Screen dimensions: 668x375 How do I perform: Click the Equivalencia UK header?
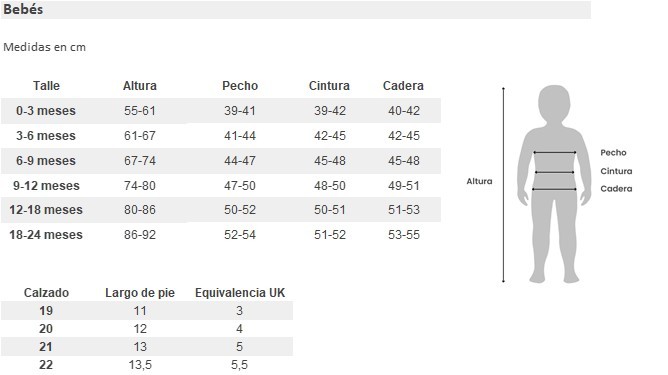[240, 293]
